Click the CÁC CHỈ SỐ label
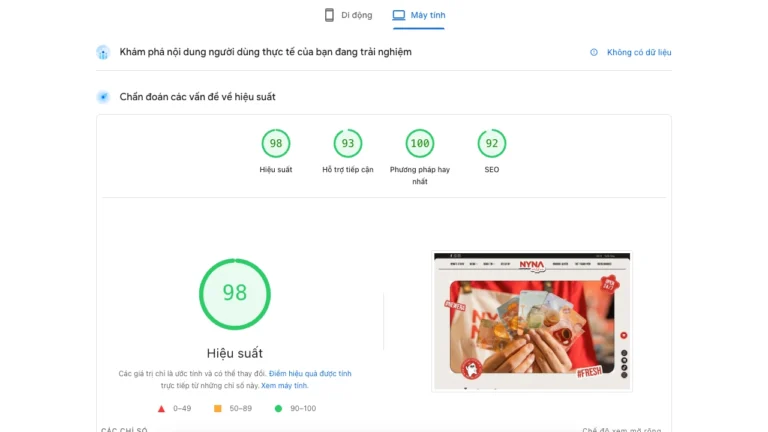This screenshot has height=432, width=768. [x=124, y=430]
